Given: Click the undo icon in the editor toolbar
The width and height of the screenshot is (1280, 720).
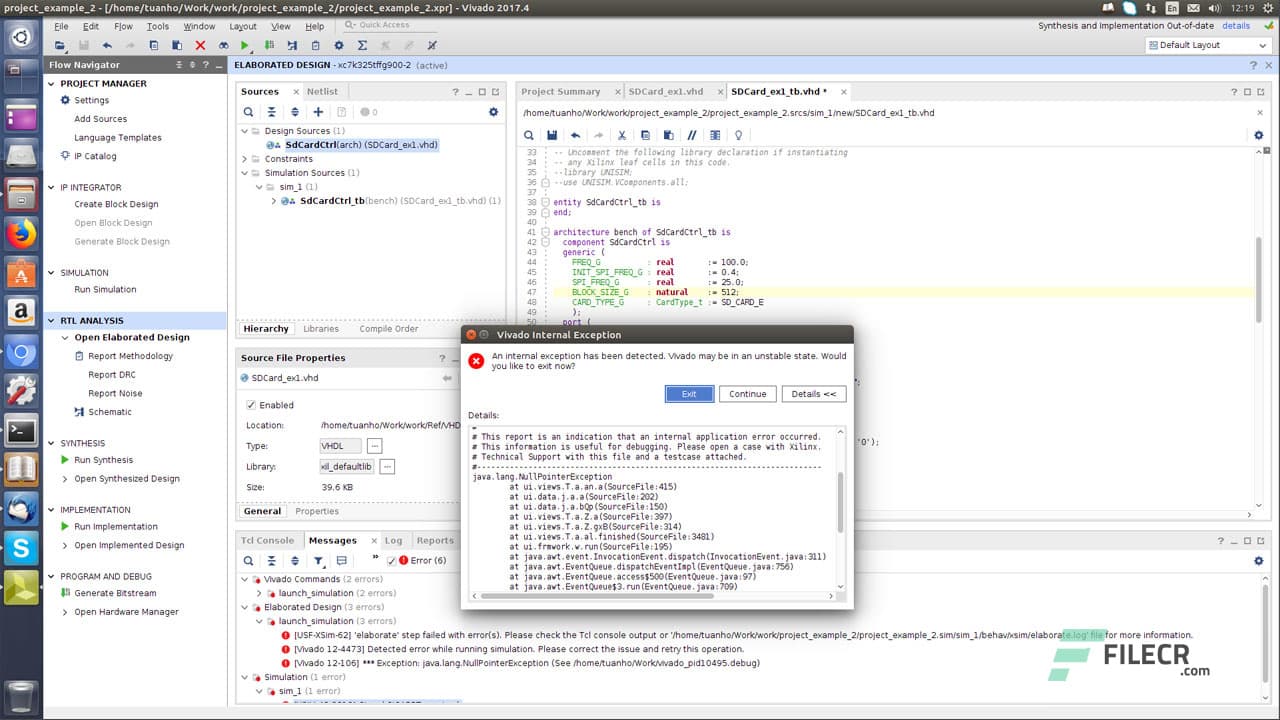Looking at the screenshot, I should (x=574, y=135).
